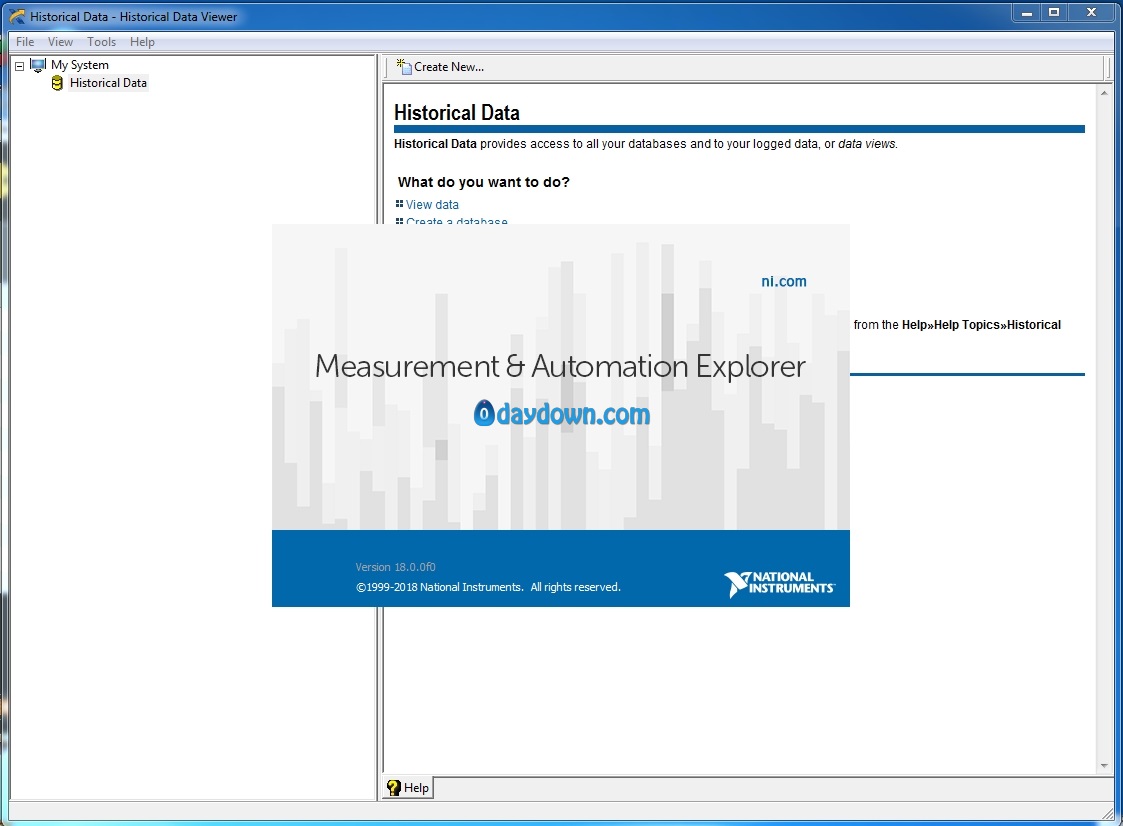Click the bullet icon beside View data

[400, 204]
